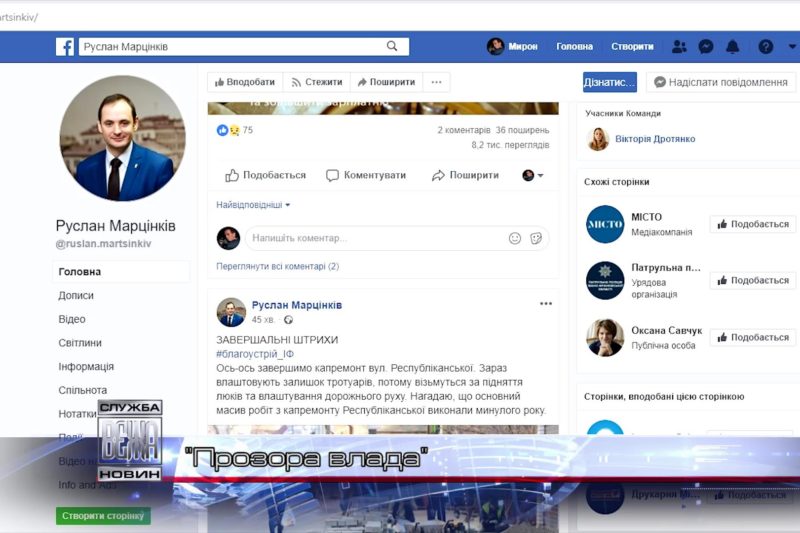Click the @ruslan.martsinkiv username
Image resolution: width=800 pixels, height=533 pixels.
point(104,244)
